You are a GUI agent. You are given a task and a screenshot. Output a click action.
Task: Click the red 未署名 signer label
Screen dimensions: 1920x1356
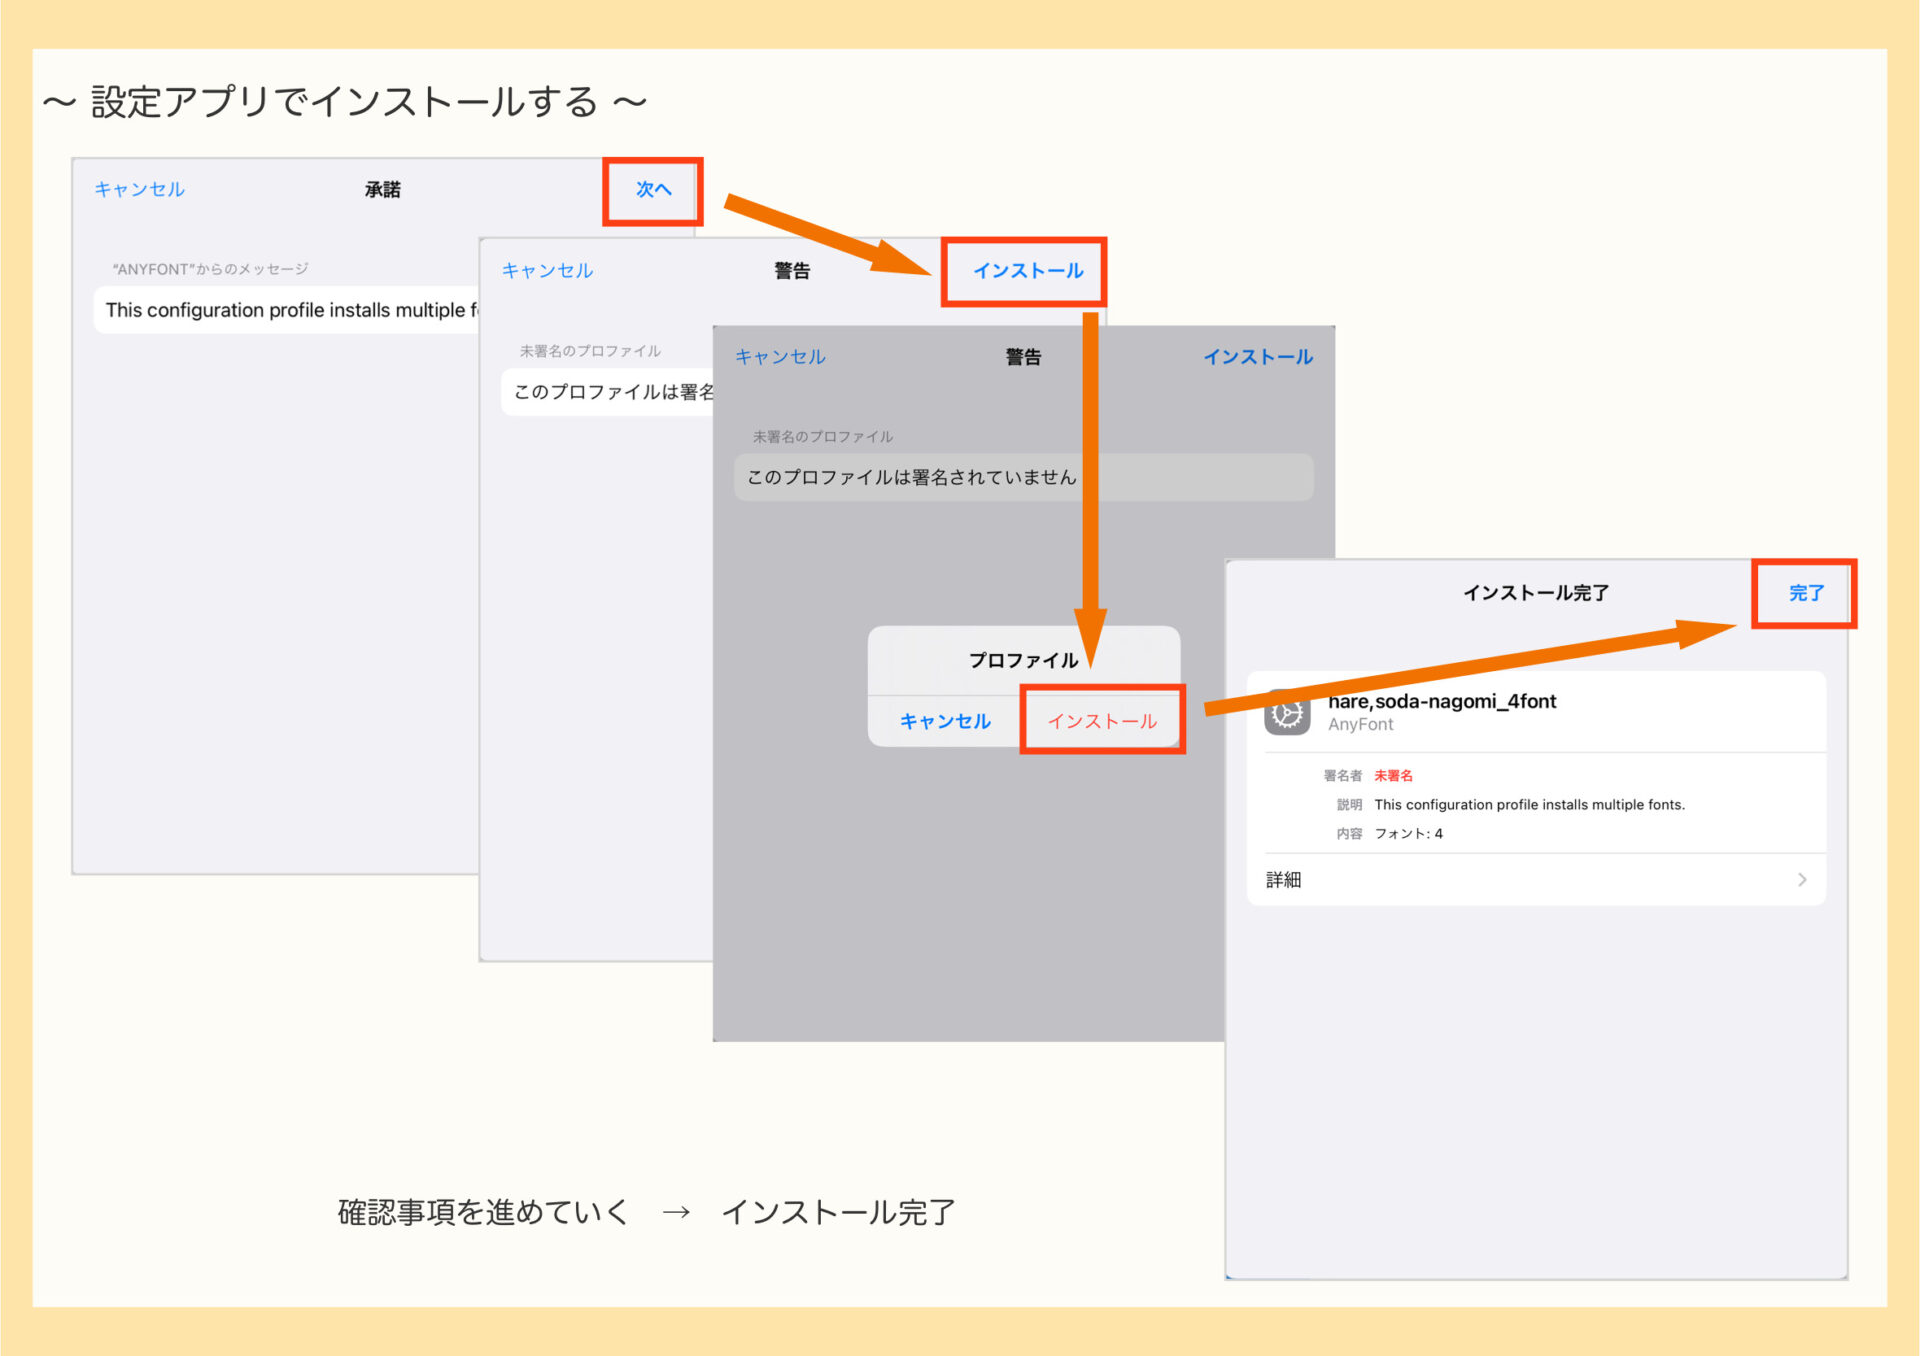click(x=1393, y=775)
